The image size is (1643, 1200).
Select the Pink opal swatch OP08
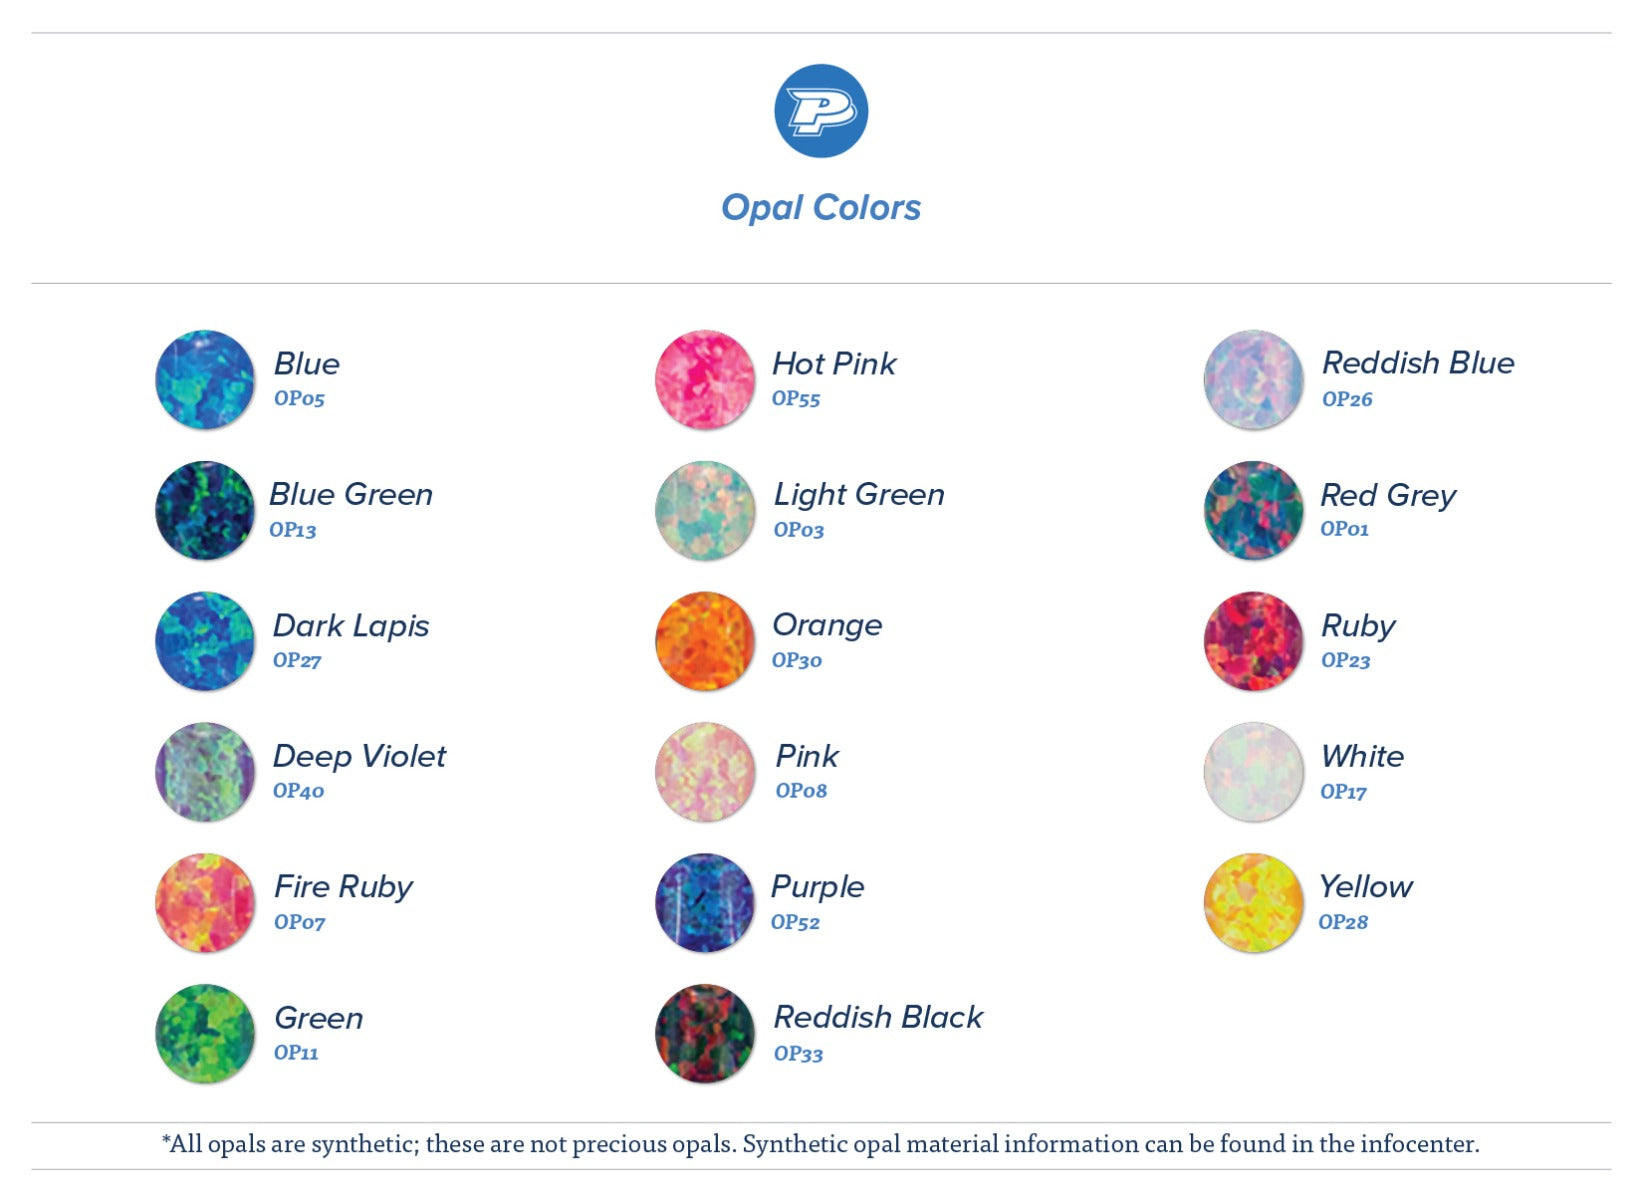click(x=705, y=772)
